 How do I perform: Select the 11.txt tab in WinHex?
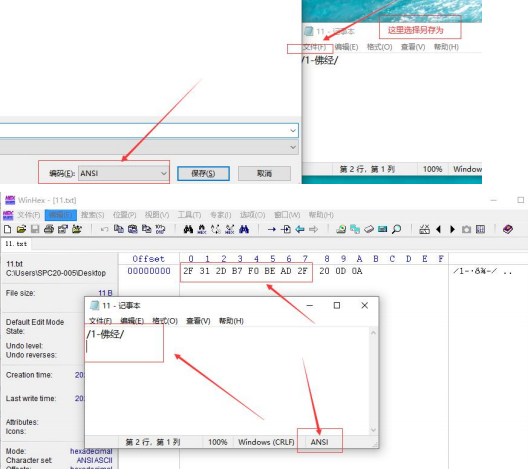click(x=16, y=244)
